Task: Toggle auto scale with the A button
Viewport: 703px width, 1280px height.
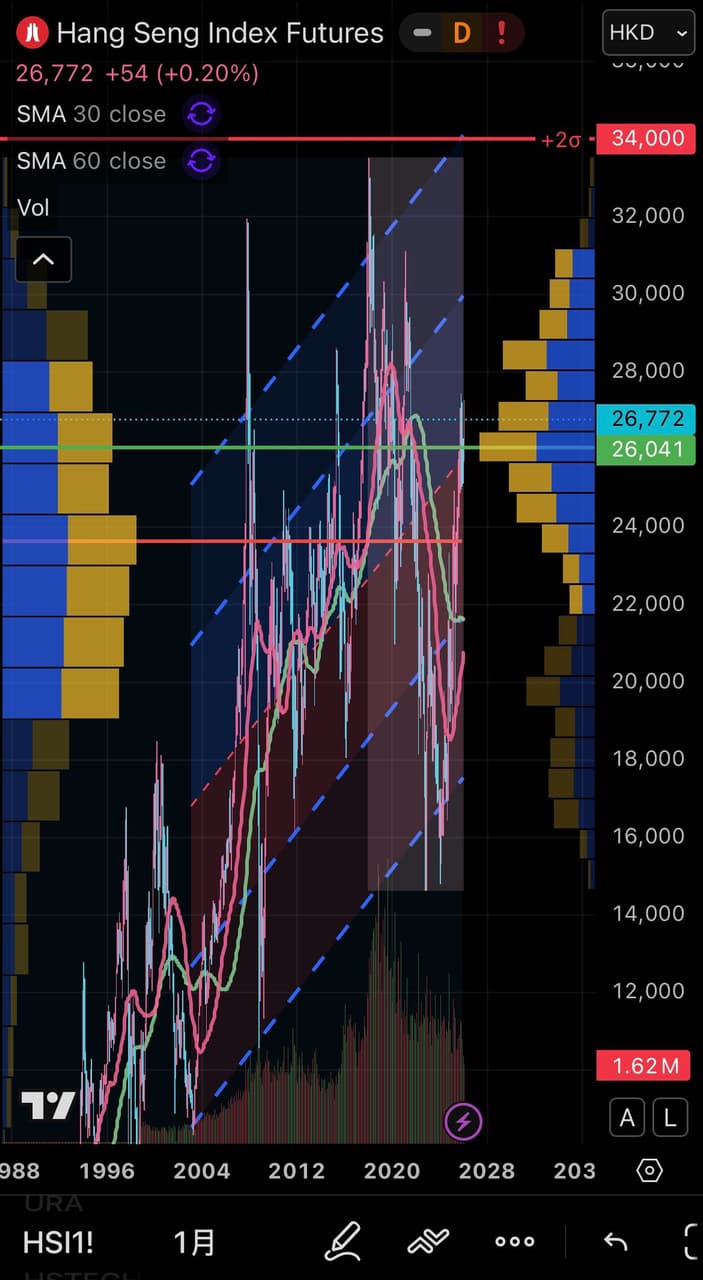Action: 627,1118
